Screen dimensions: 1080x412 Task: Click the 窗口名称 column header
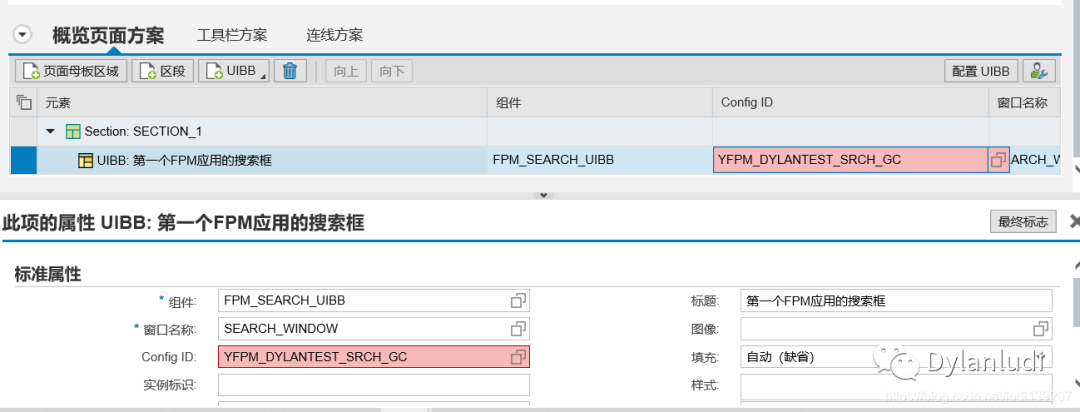click(1023, 103)
